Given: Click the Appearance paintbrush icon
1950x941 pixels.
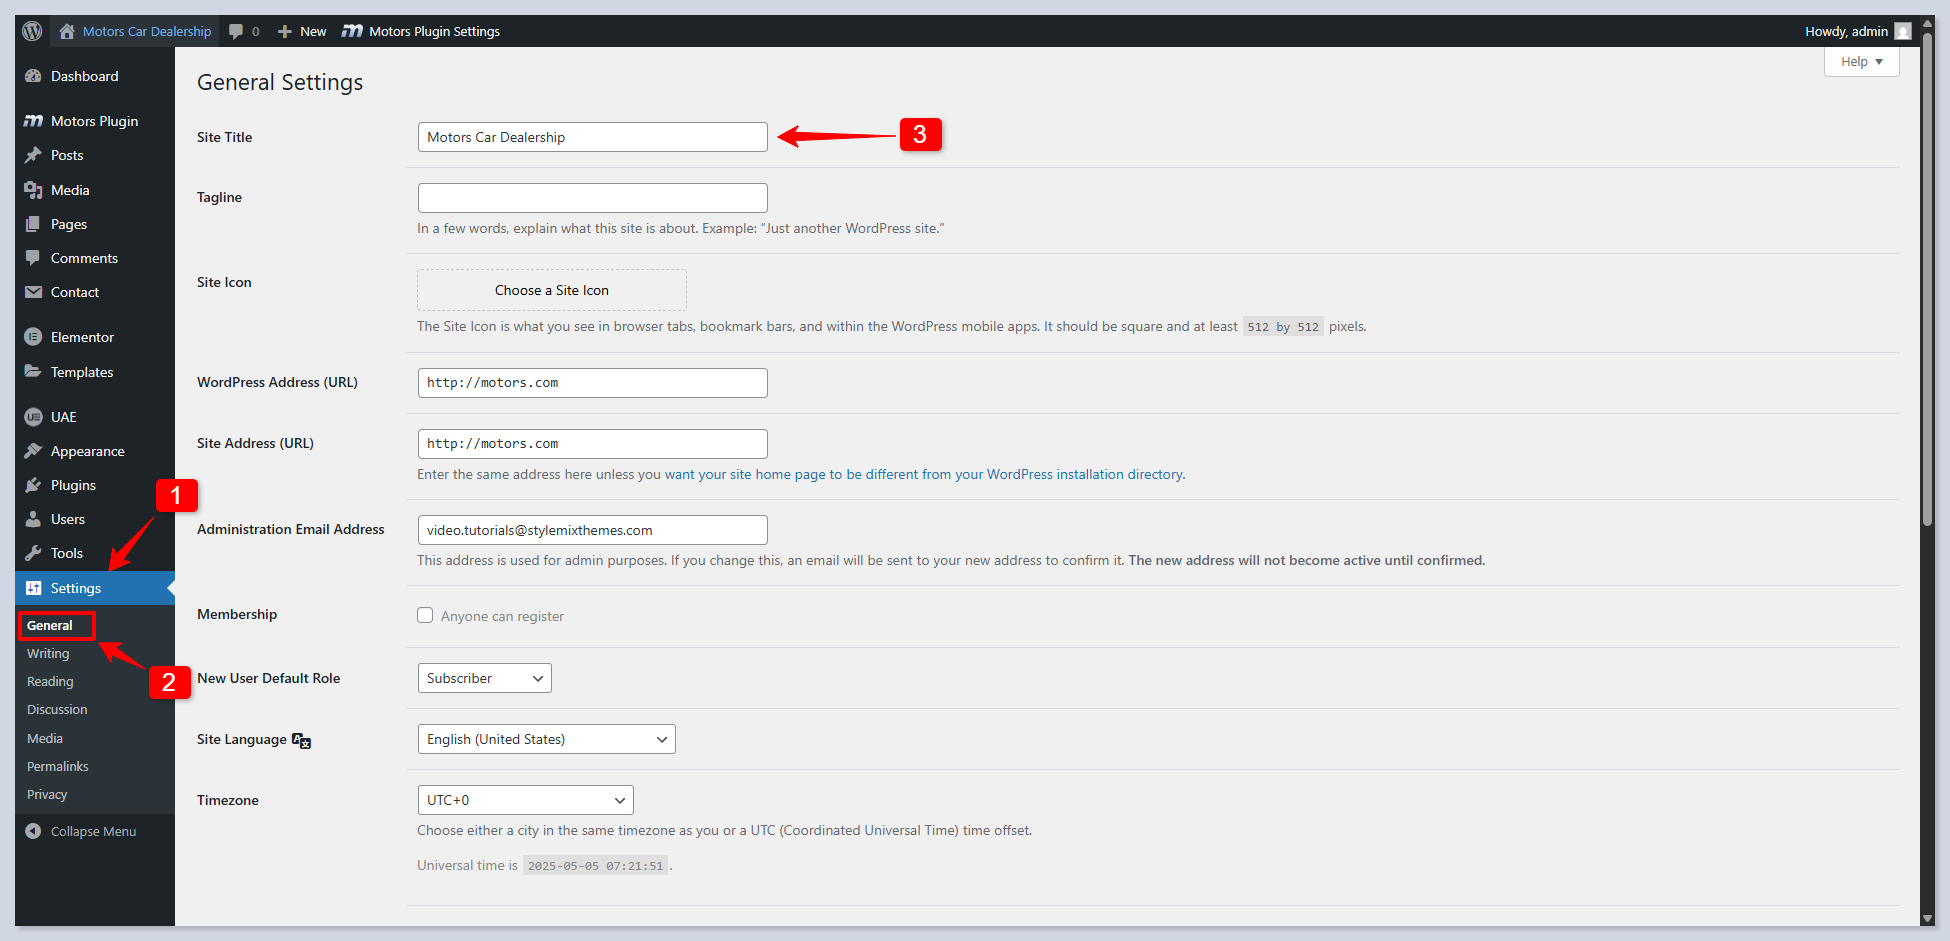Looking at the screenshot, I should click(33, 451).
